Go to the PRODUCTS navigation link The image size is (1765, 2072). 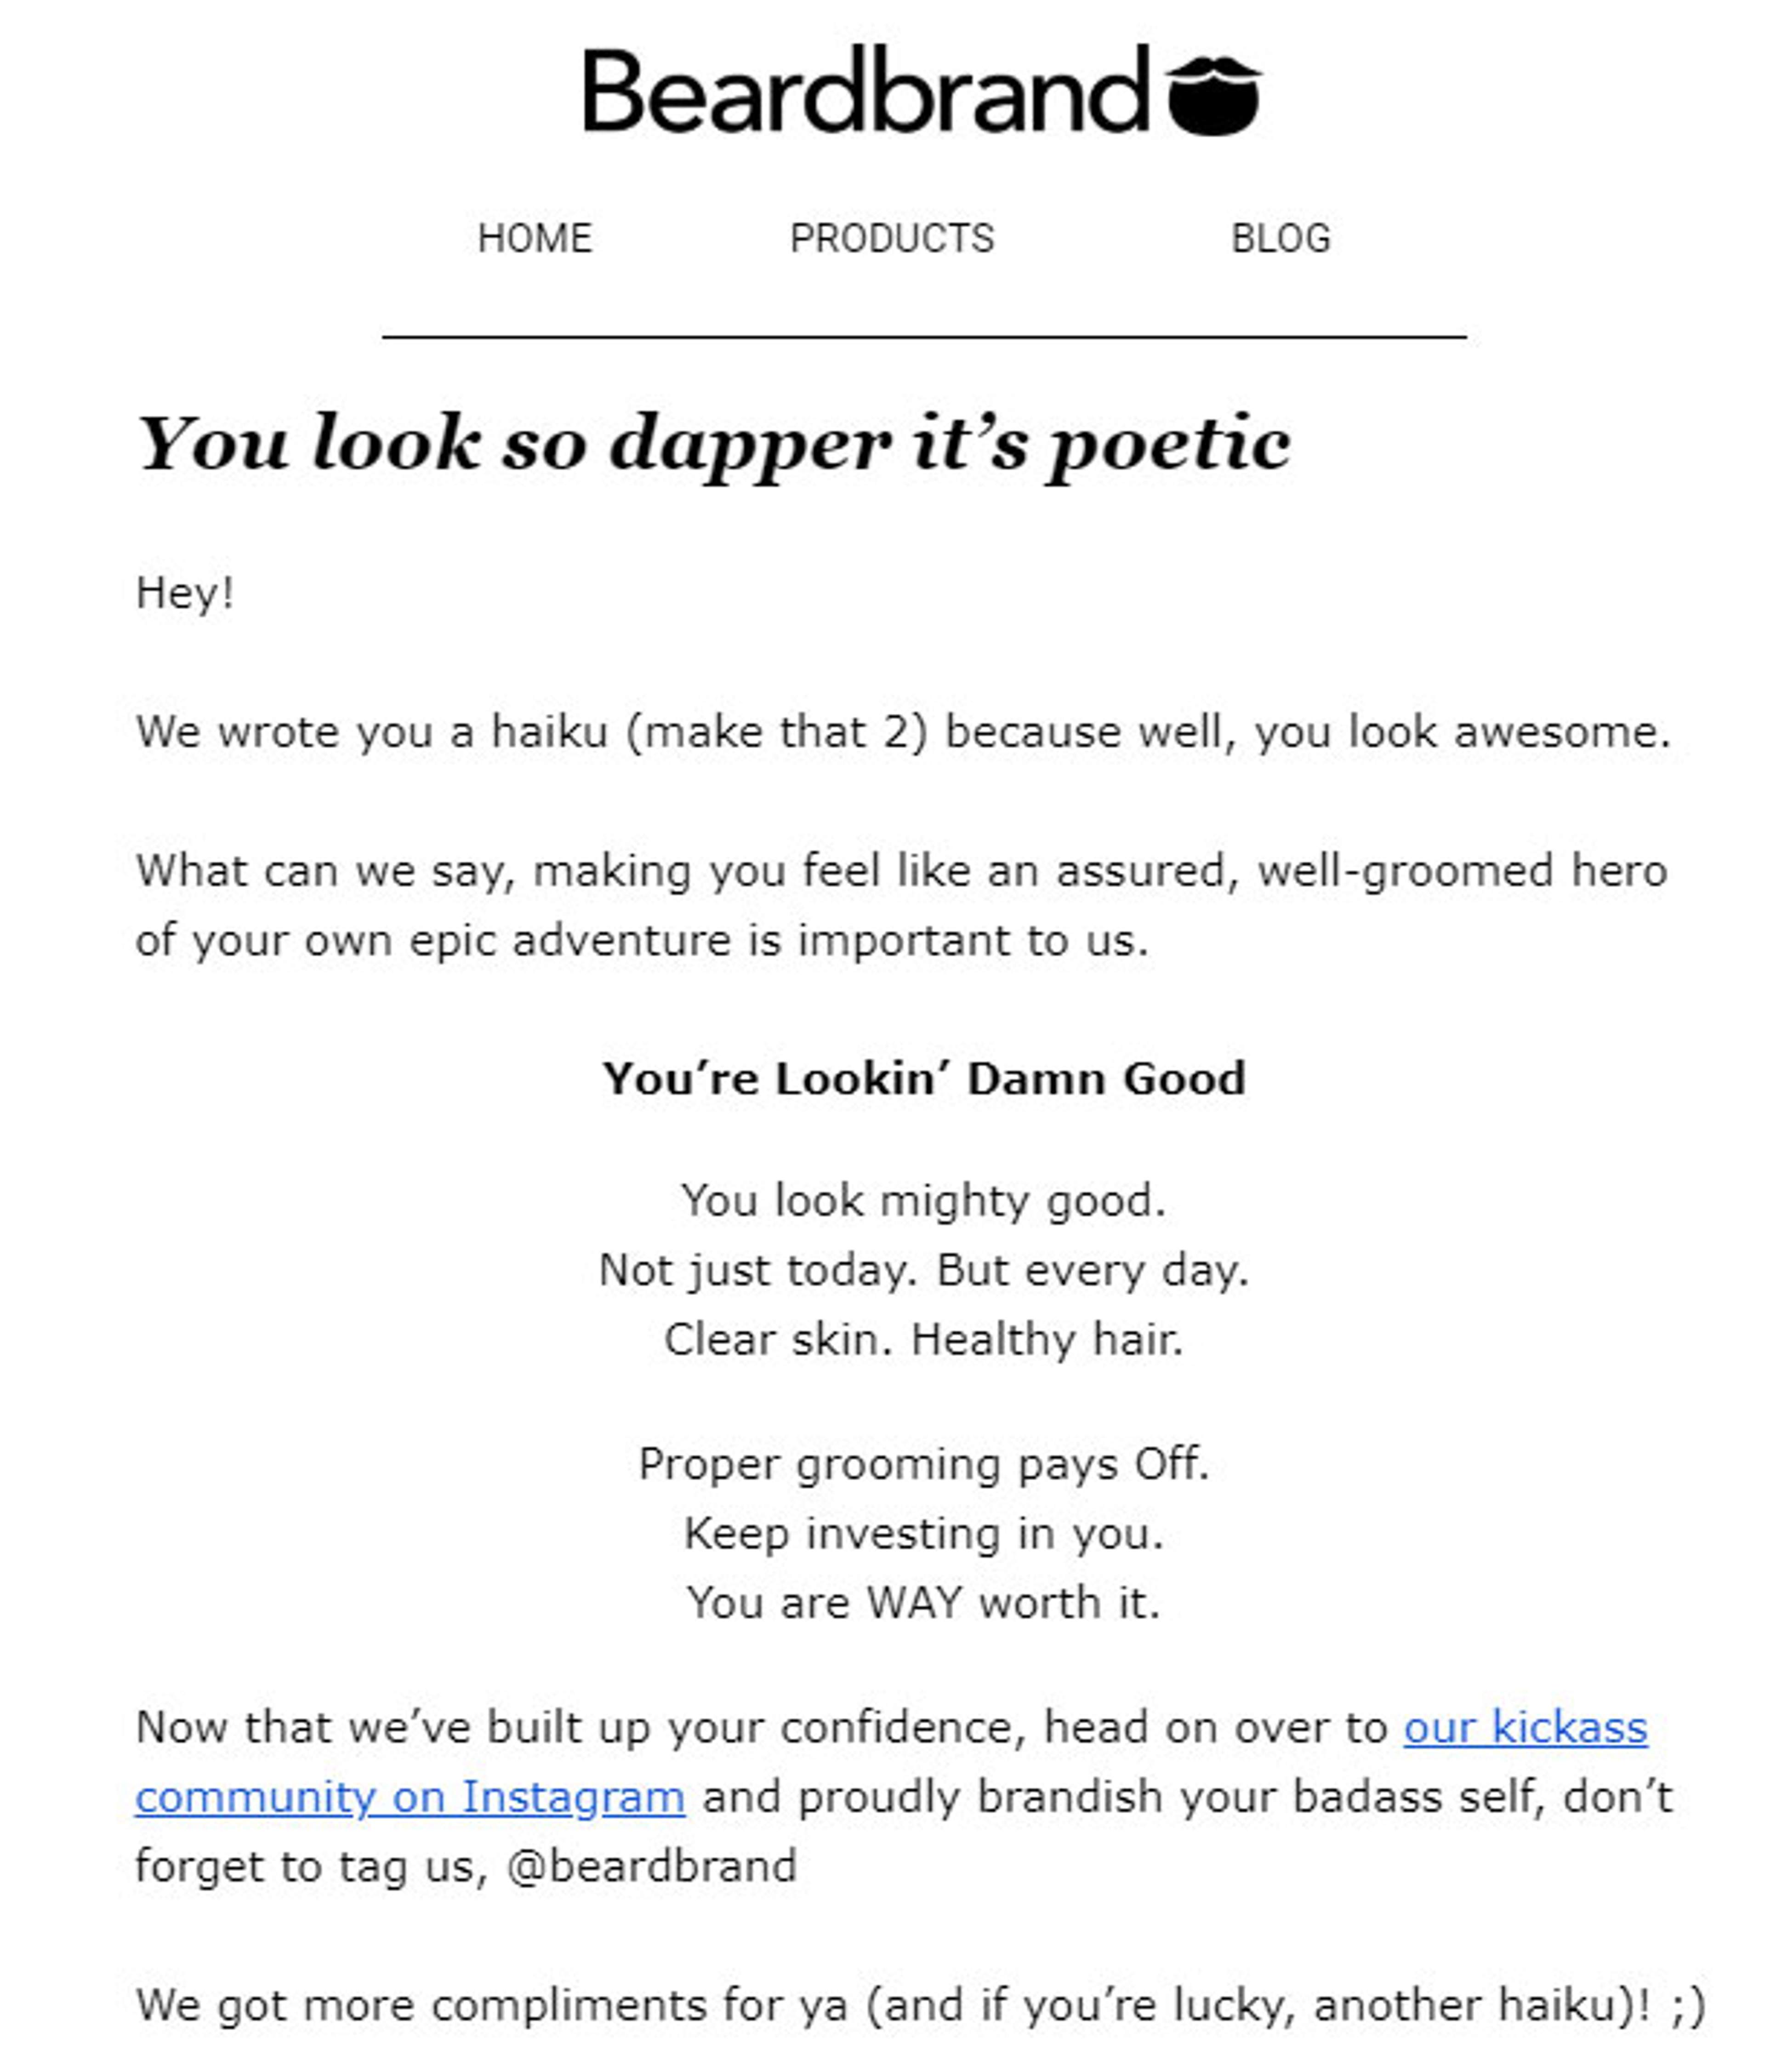coord(892,238)
